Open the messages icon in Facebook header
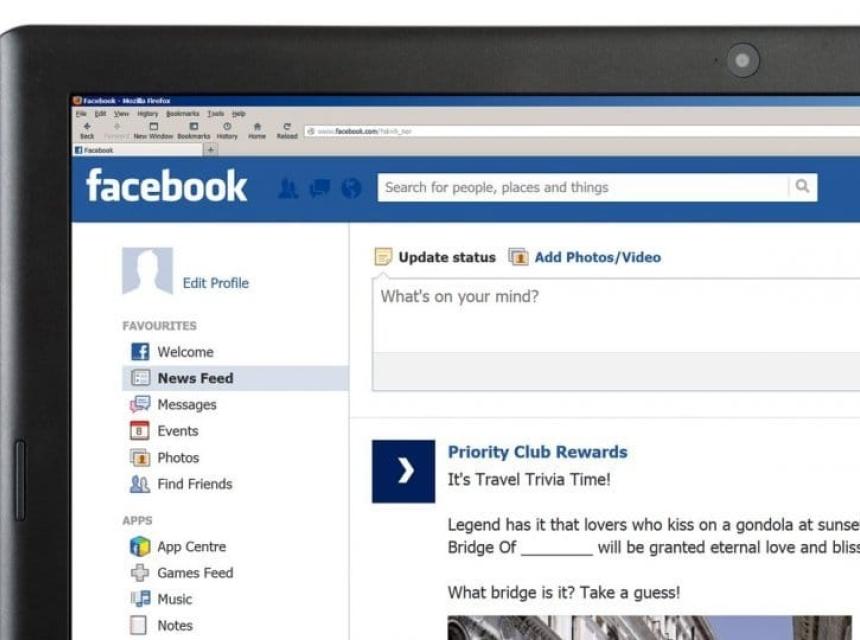 [x=319, y=188]
